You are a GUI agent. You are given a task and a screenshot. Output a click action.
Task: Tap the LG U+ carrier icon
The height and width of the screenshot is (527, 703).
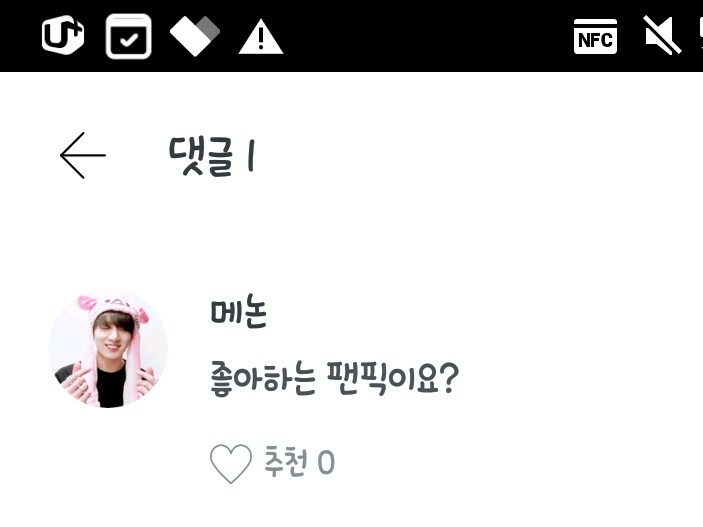click(63, 35)
